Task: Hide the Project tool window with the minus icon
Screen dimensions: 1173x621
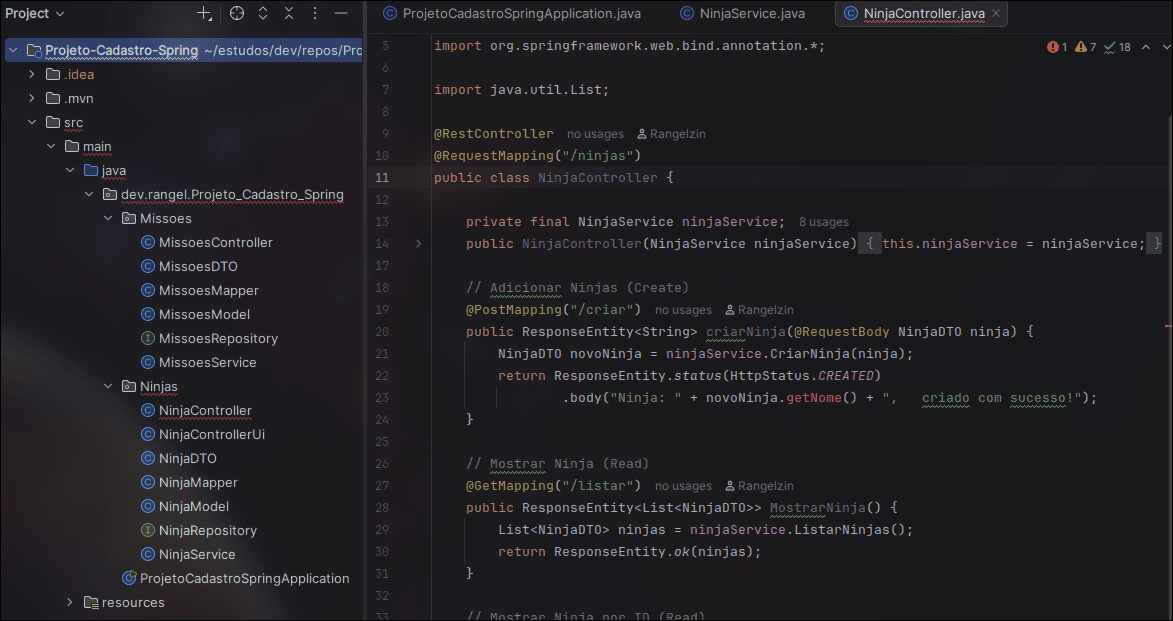Action: [x=341, y=13]
